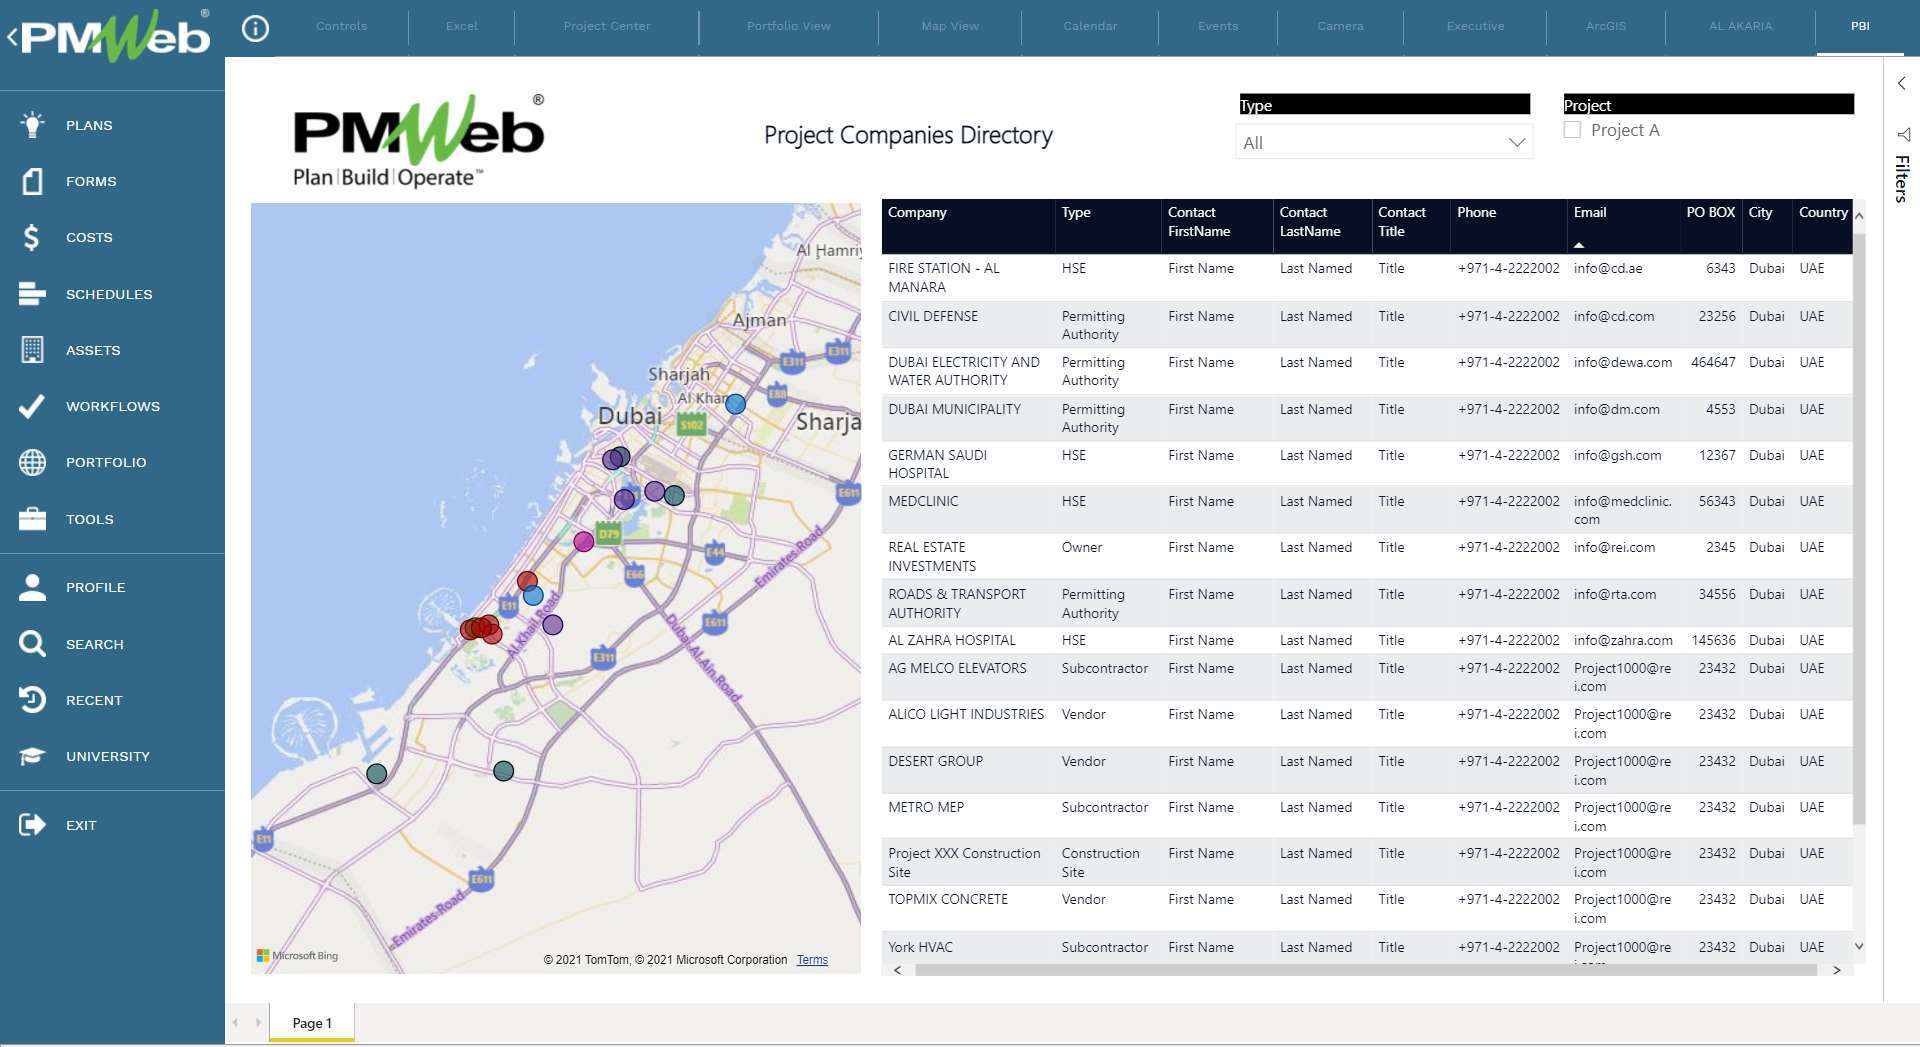Image resolution: width=1920 pixels, height=1047 pixels.
Task: Click the Plans lightbulb icon
Action: click(32, 125)
